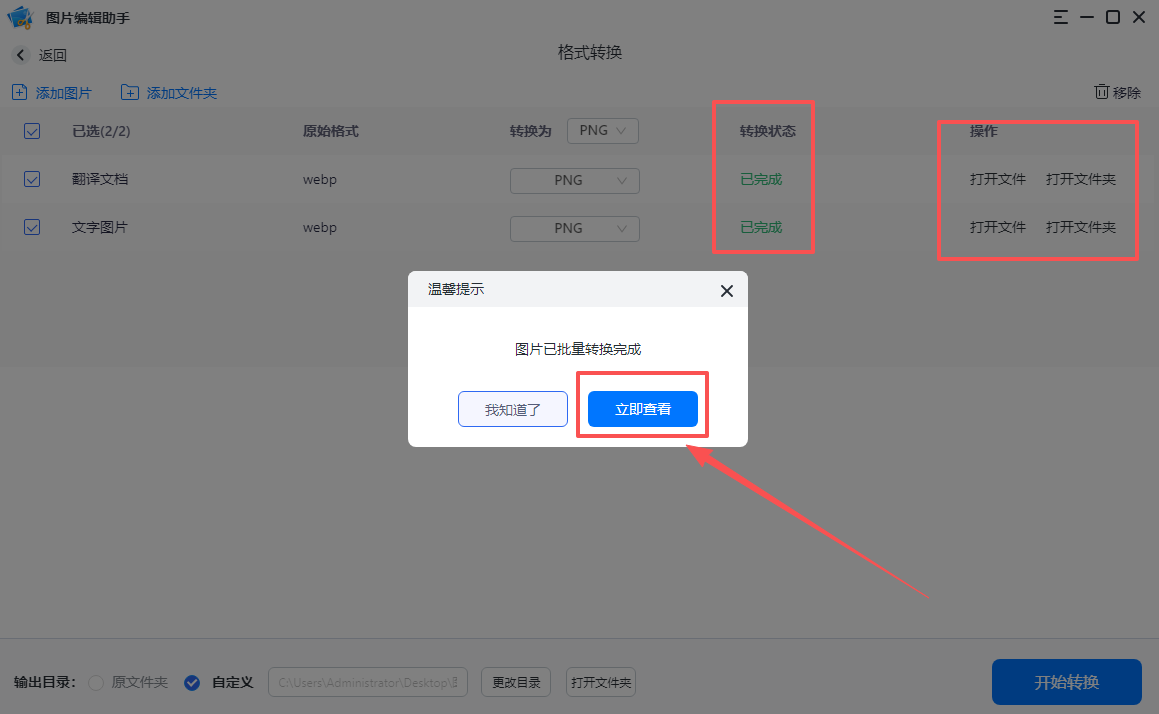
Task: Click the 图片已批量转换完成 message
Action: coord(578,349)
